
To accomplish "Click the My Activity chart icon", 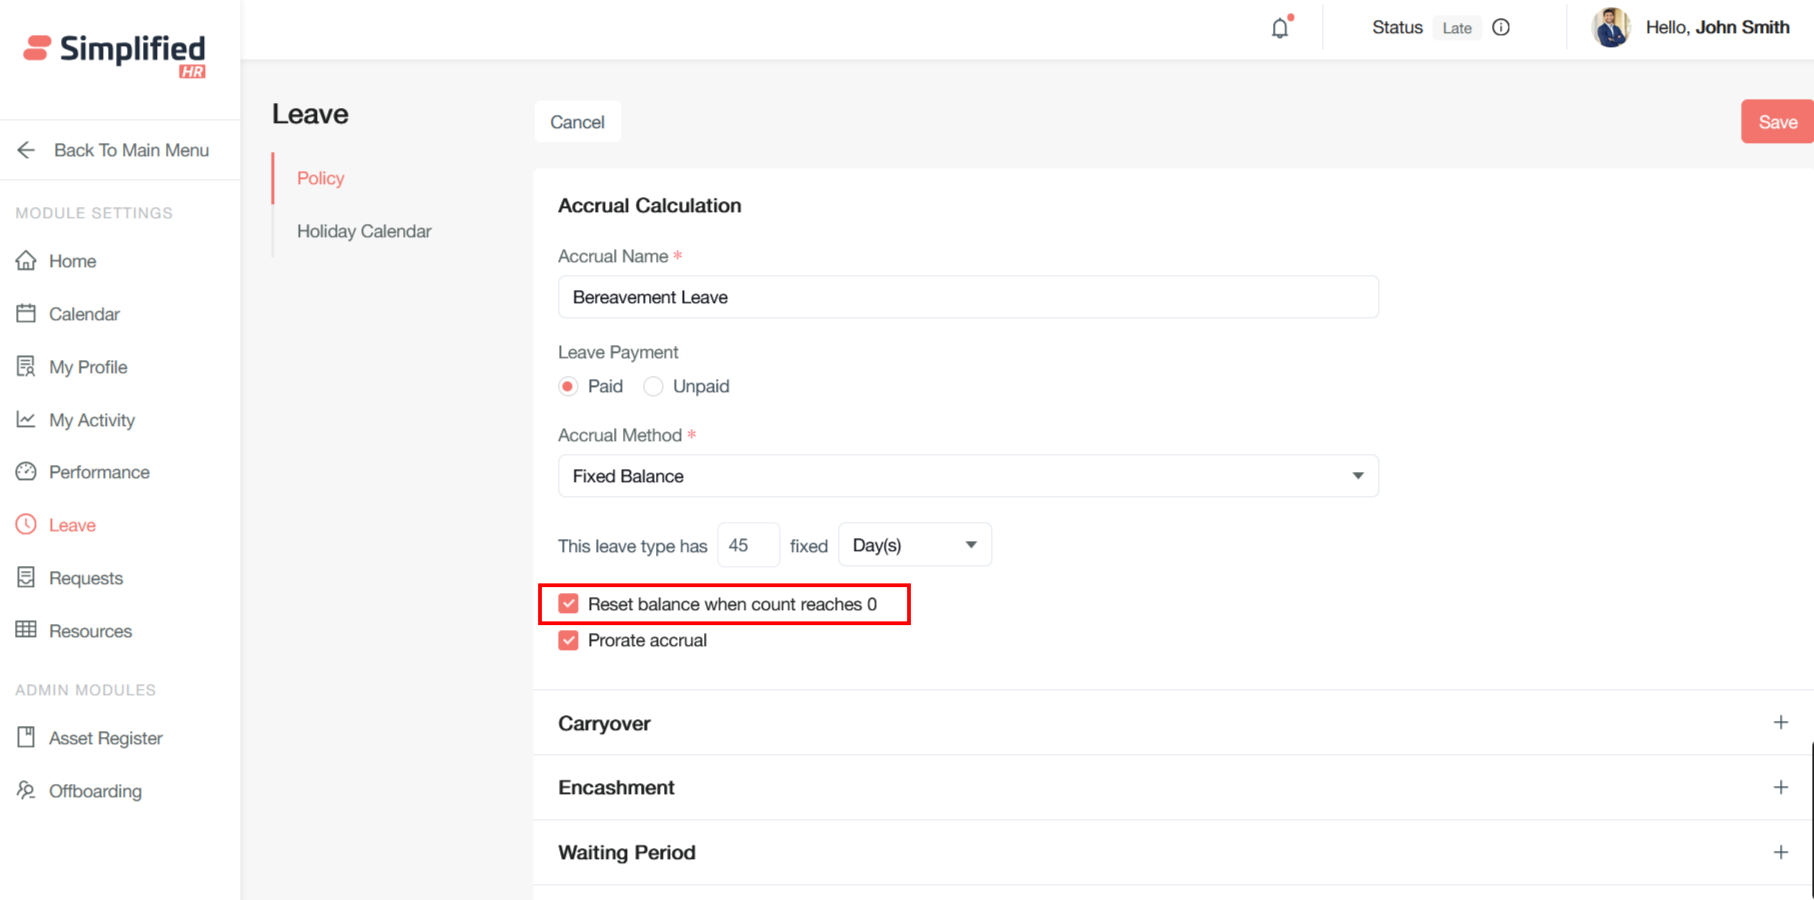I will pyautogui.click(x=26, y=420).
